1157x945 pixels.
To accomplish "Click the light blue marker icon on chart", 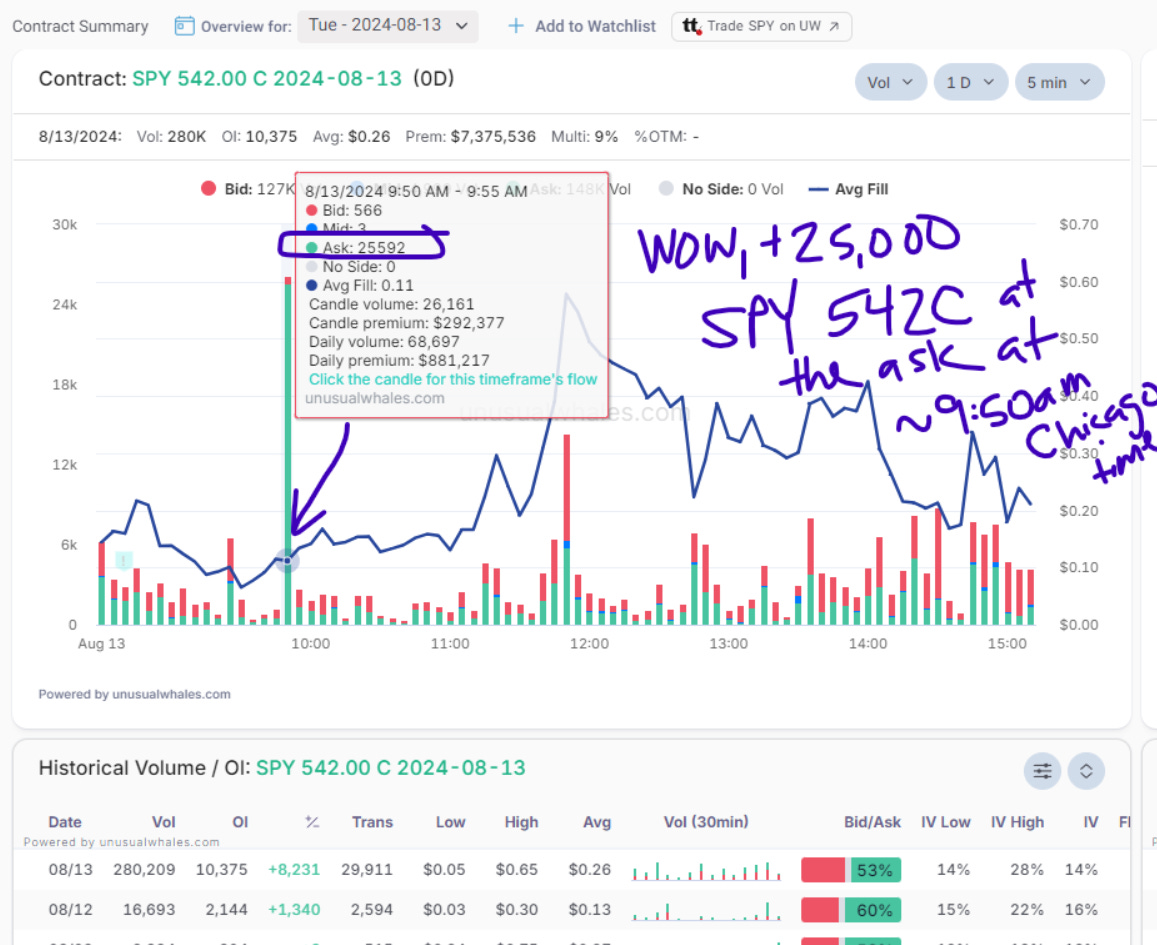I will 123,561.
